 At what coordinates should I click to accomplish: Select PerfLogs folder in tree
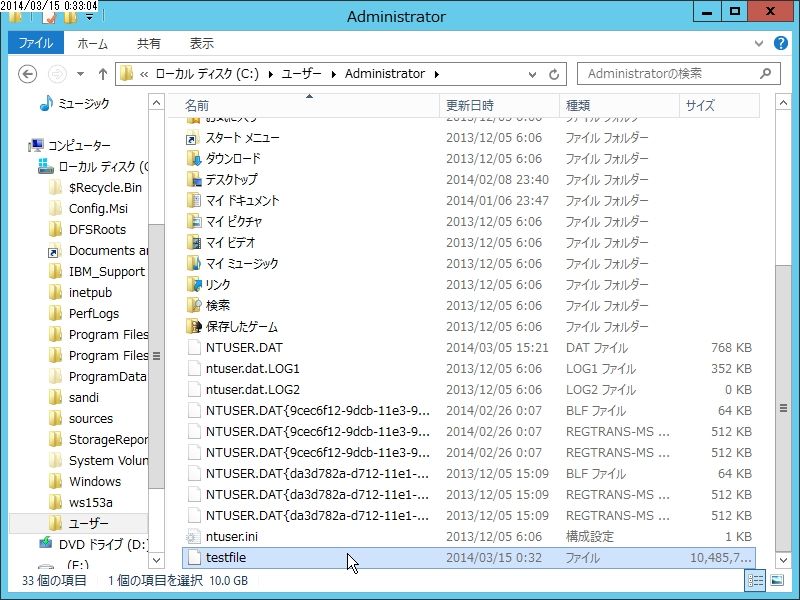click(94, 313)
